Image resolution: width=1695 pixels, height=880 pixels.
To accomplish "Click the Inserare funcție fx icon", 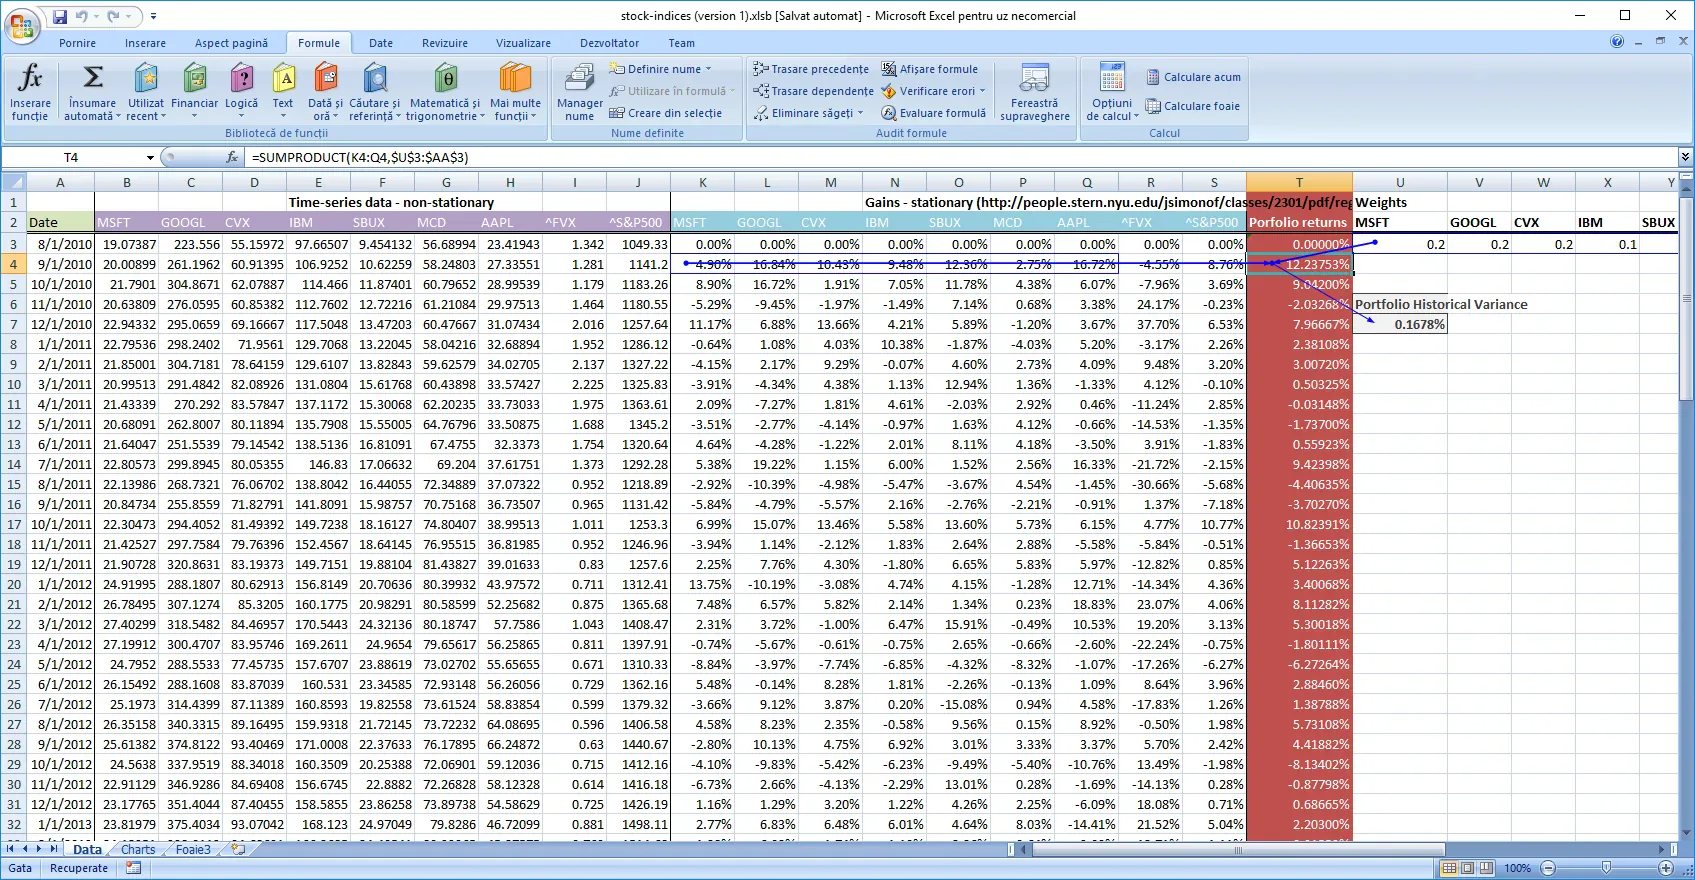I will click(x=30, y=92).
